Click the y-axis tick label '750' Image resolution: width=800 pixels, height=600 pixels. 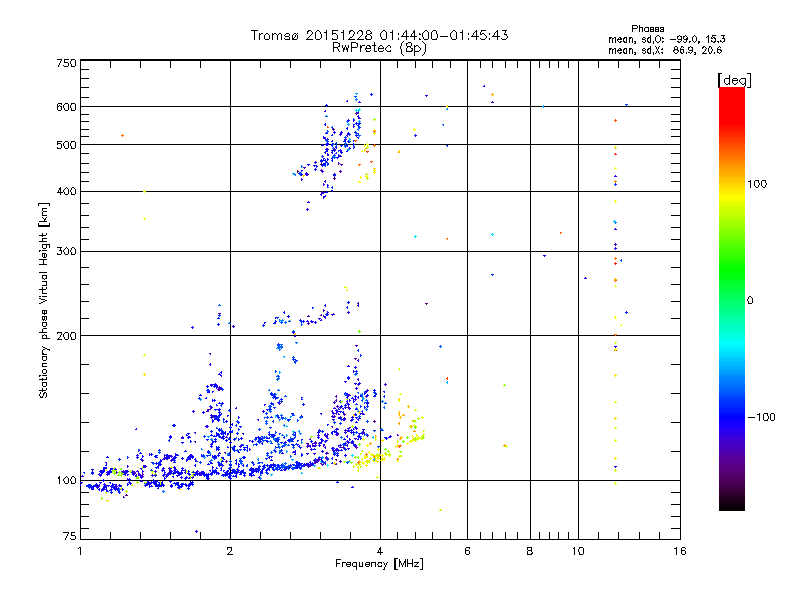tap(66, 63)
